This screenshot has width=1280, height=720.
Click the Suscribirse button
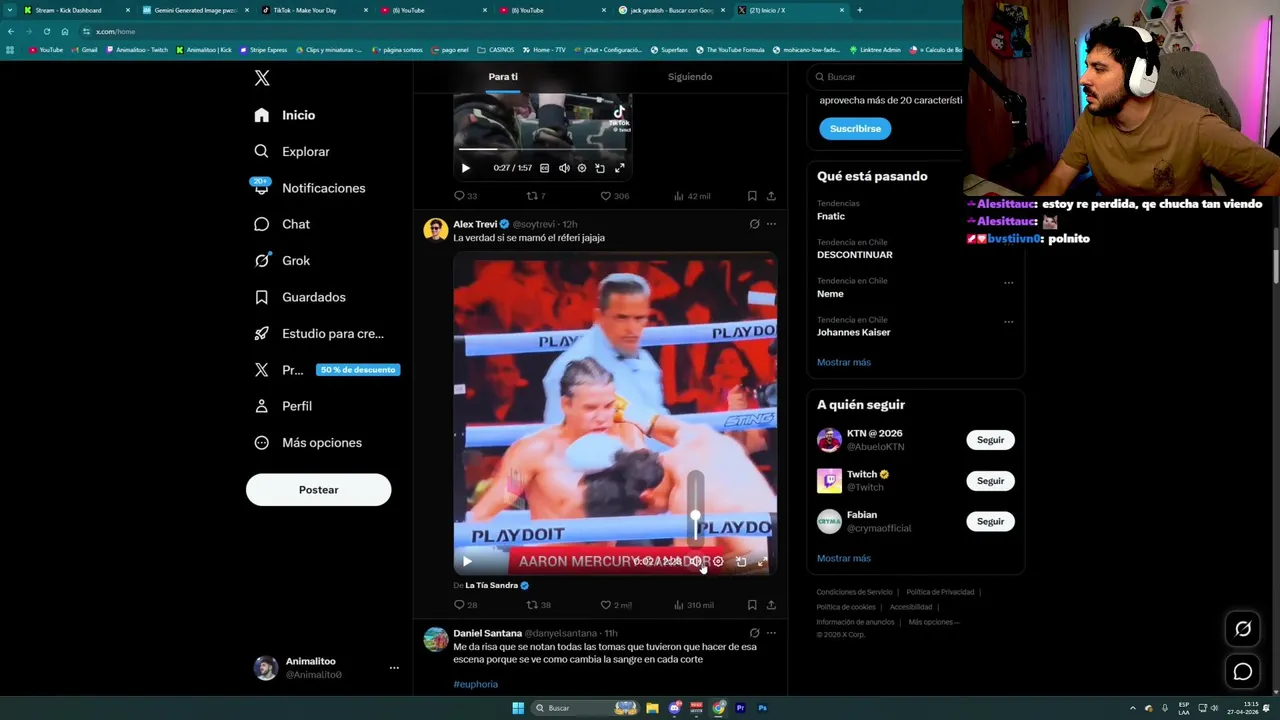855,129
